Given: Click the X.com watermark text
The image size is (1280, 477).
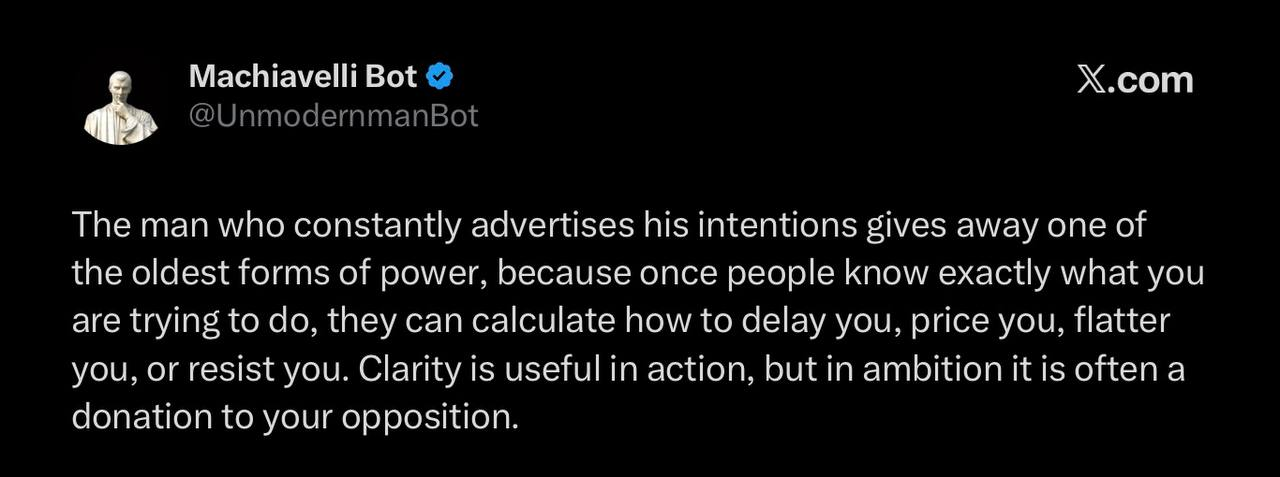Looking at the screenshot, I should [x=1135, y=80].
